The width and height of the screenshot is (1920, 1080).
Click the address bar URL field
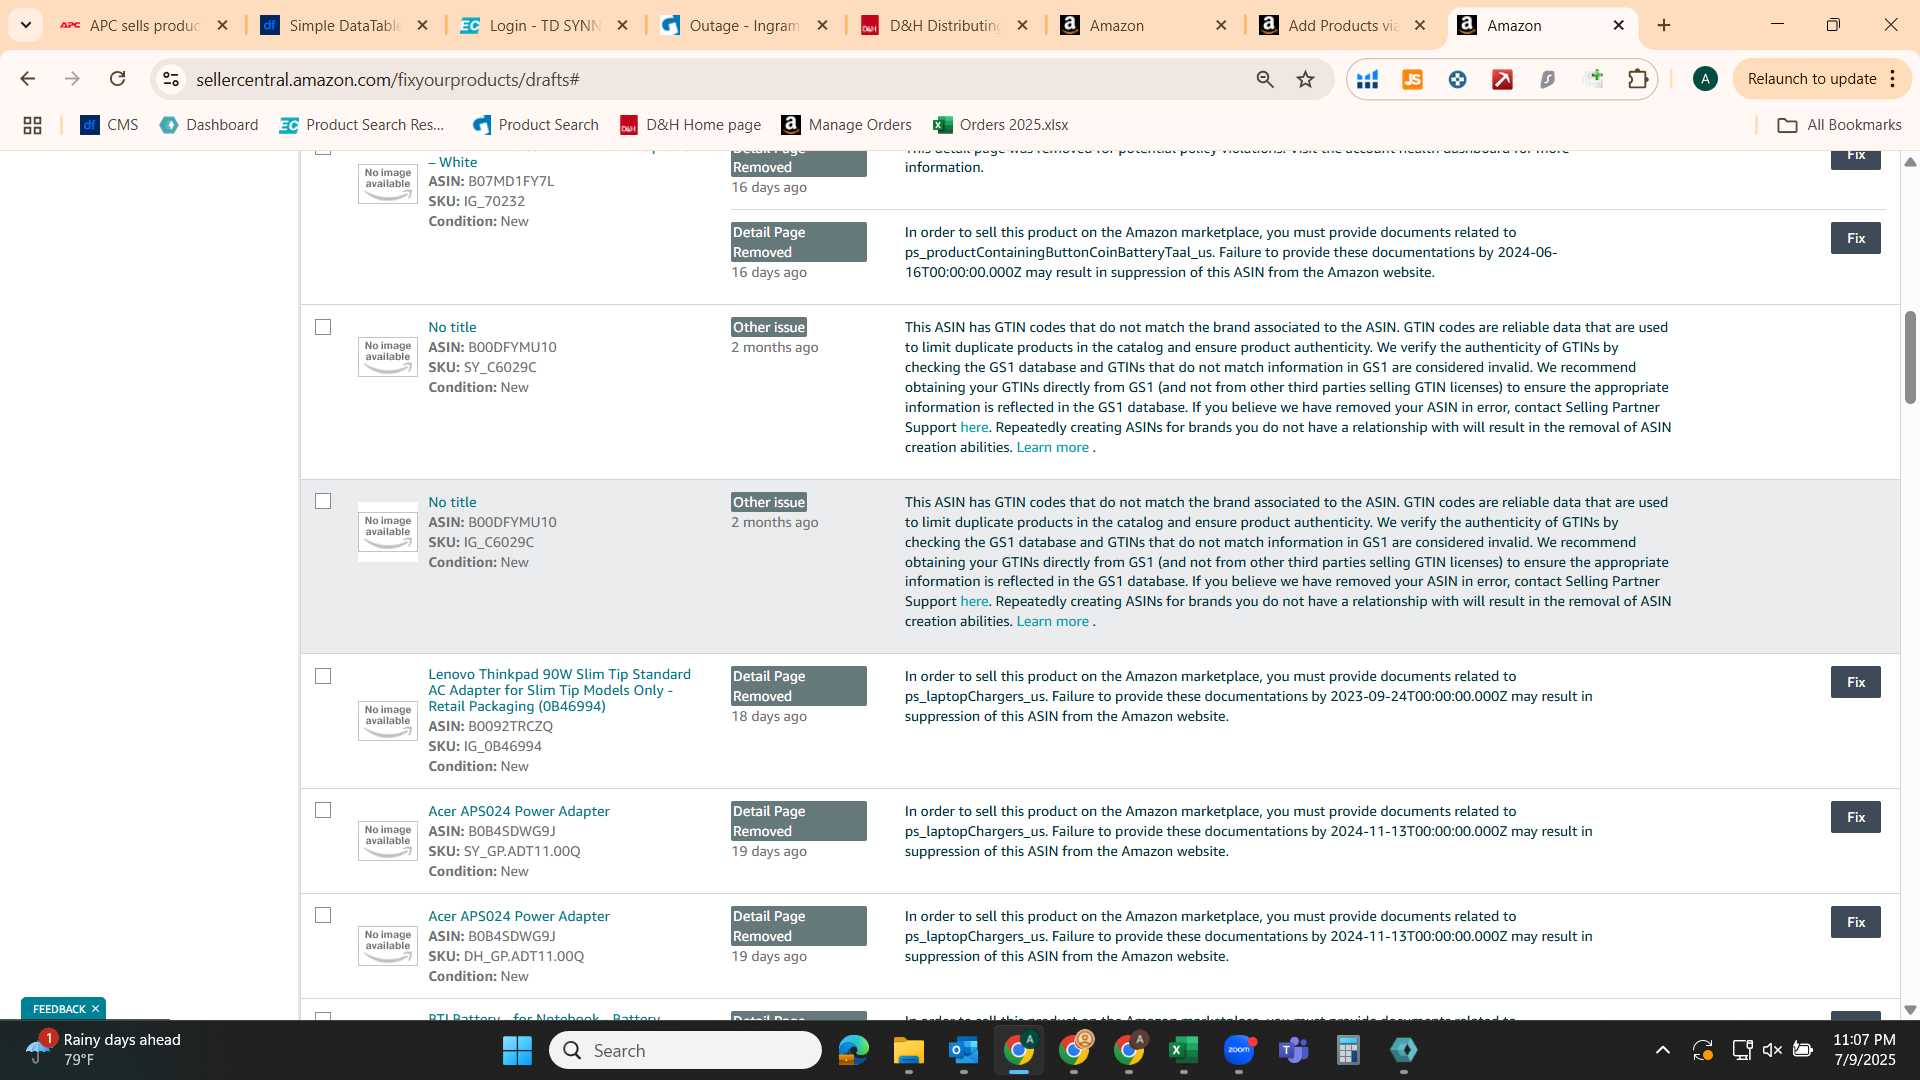coord(715,79)
